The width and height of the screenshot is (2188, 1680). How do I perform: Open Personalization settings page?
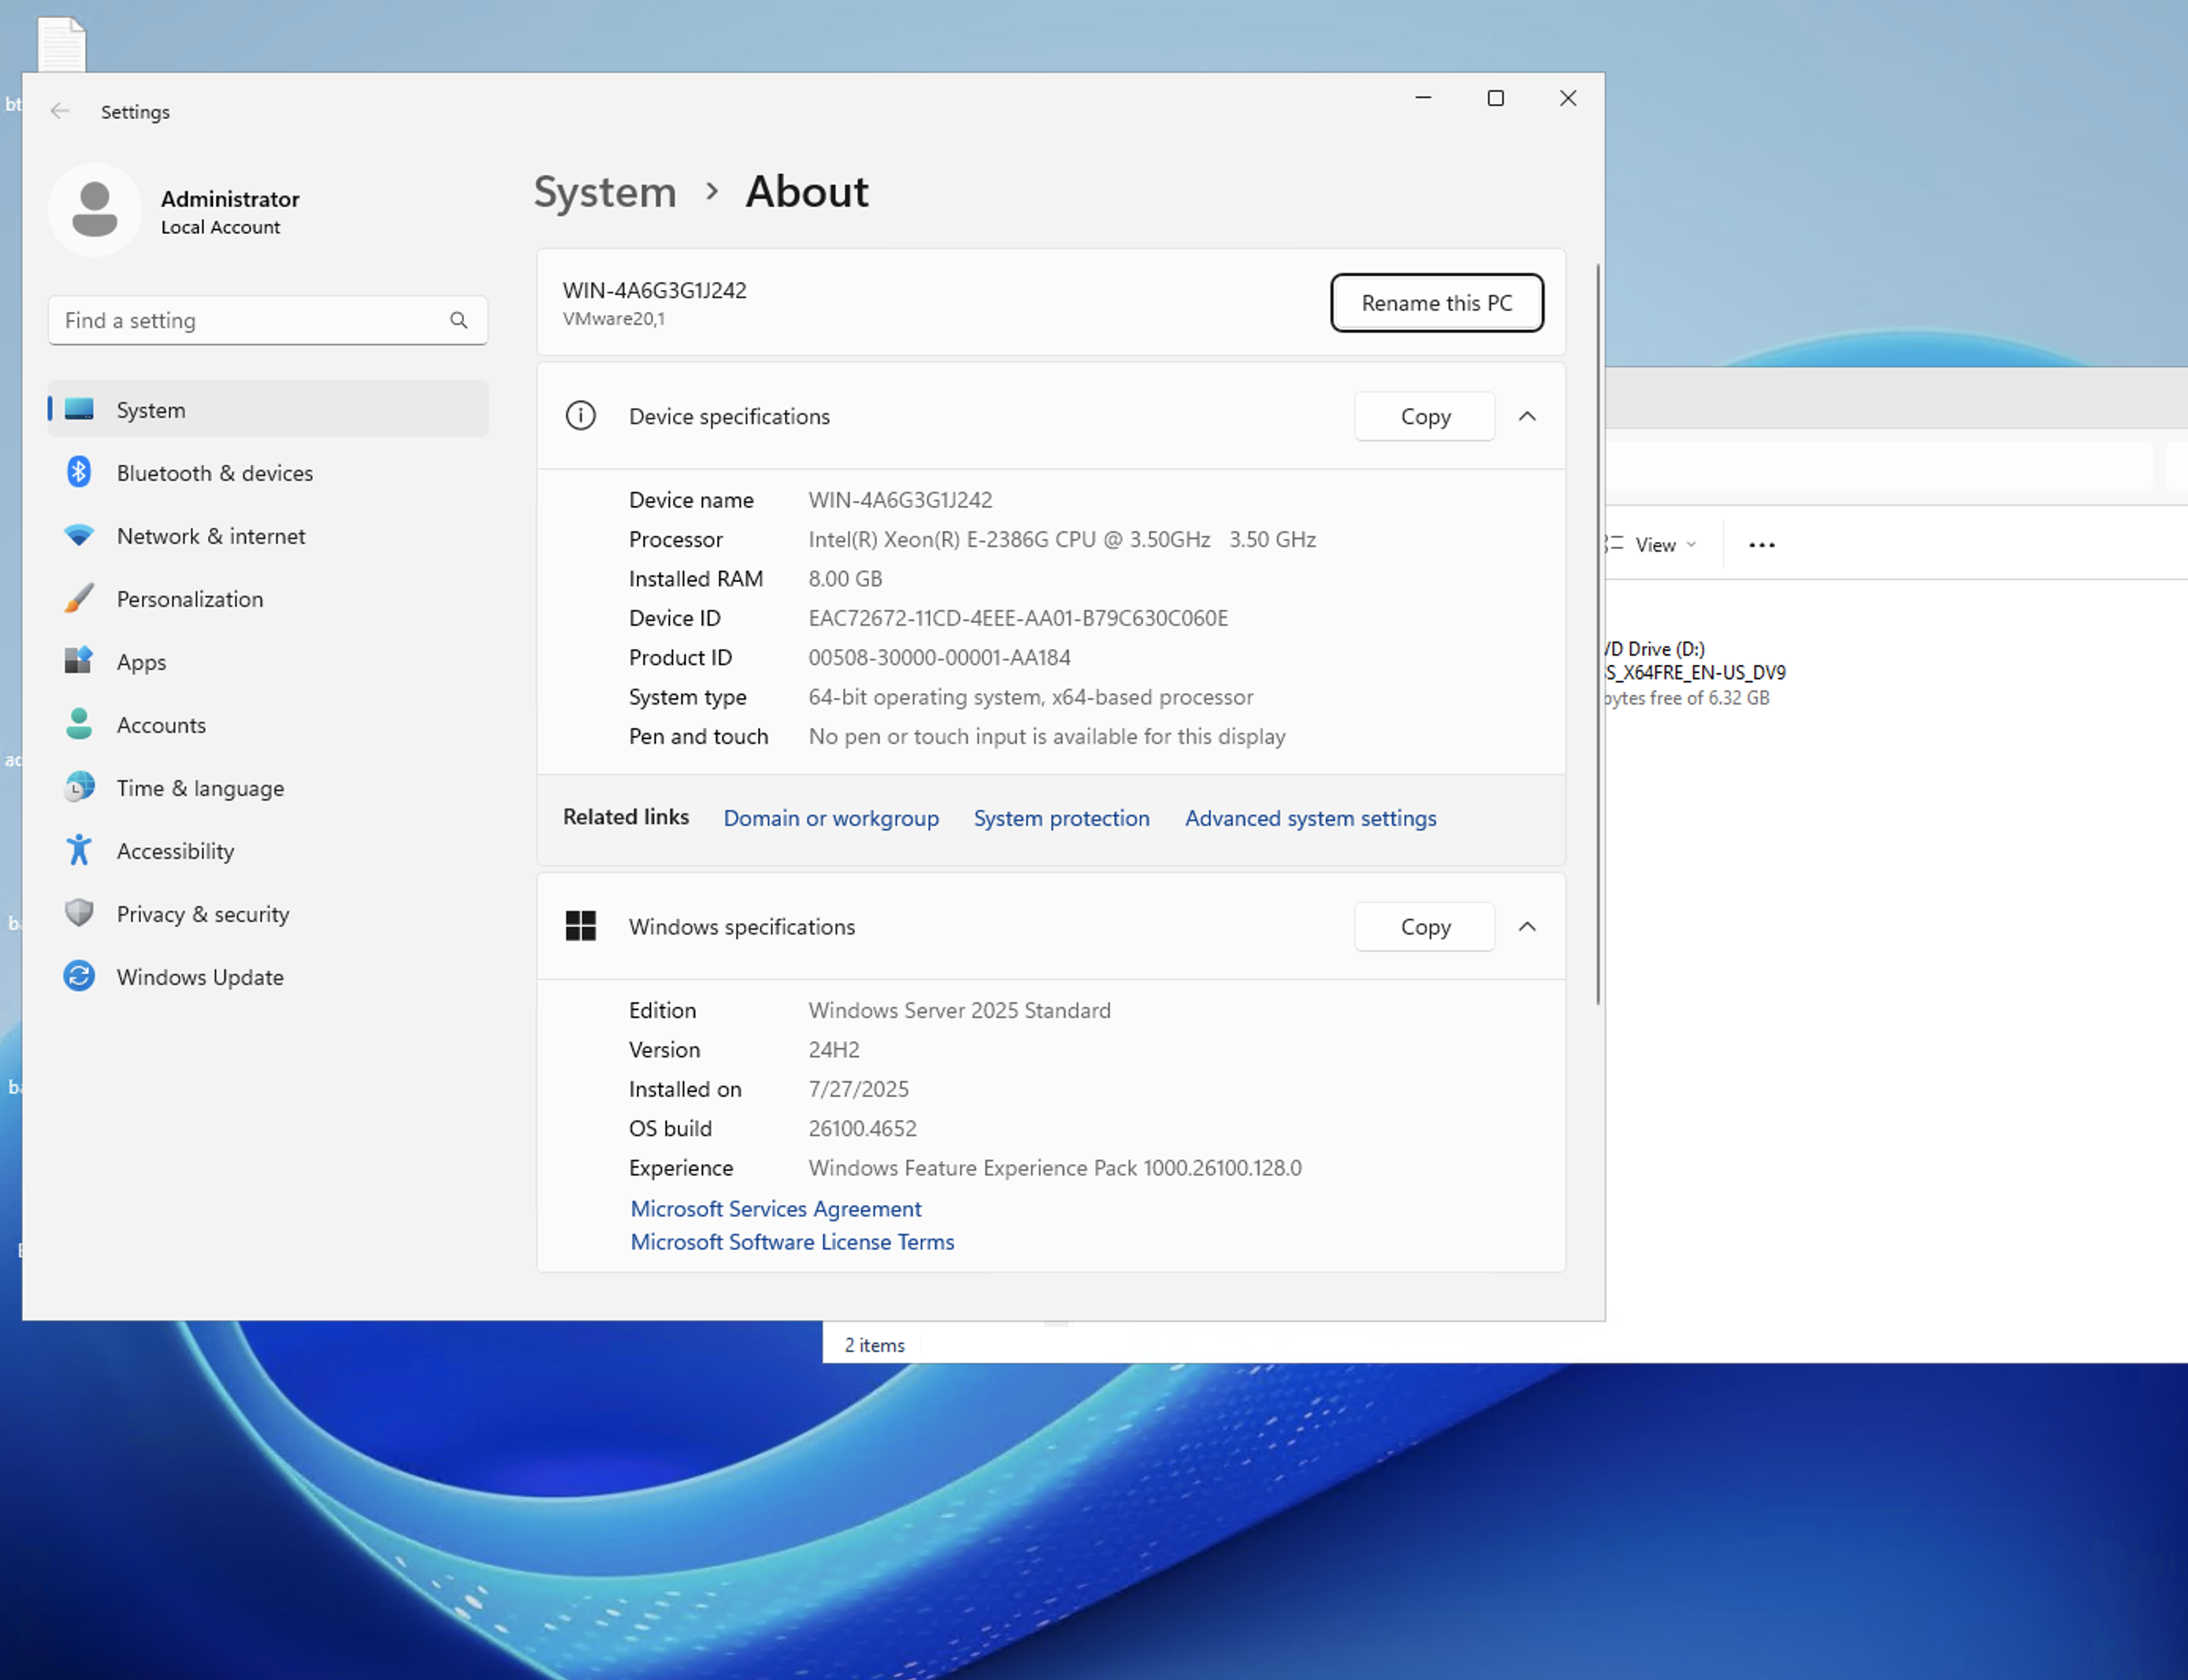268,598
